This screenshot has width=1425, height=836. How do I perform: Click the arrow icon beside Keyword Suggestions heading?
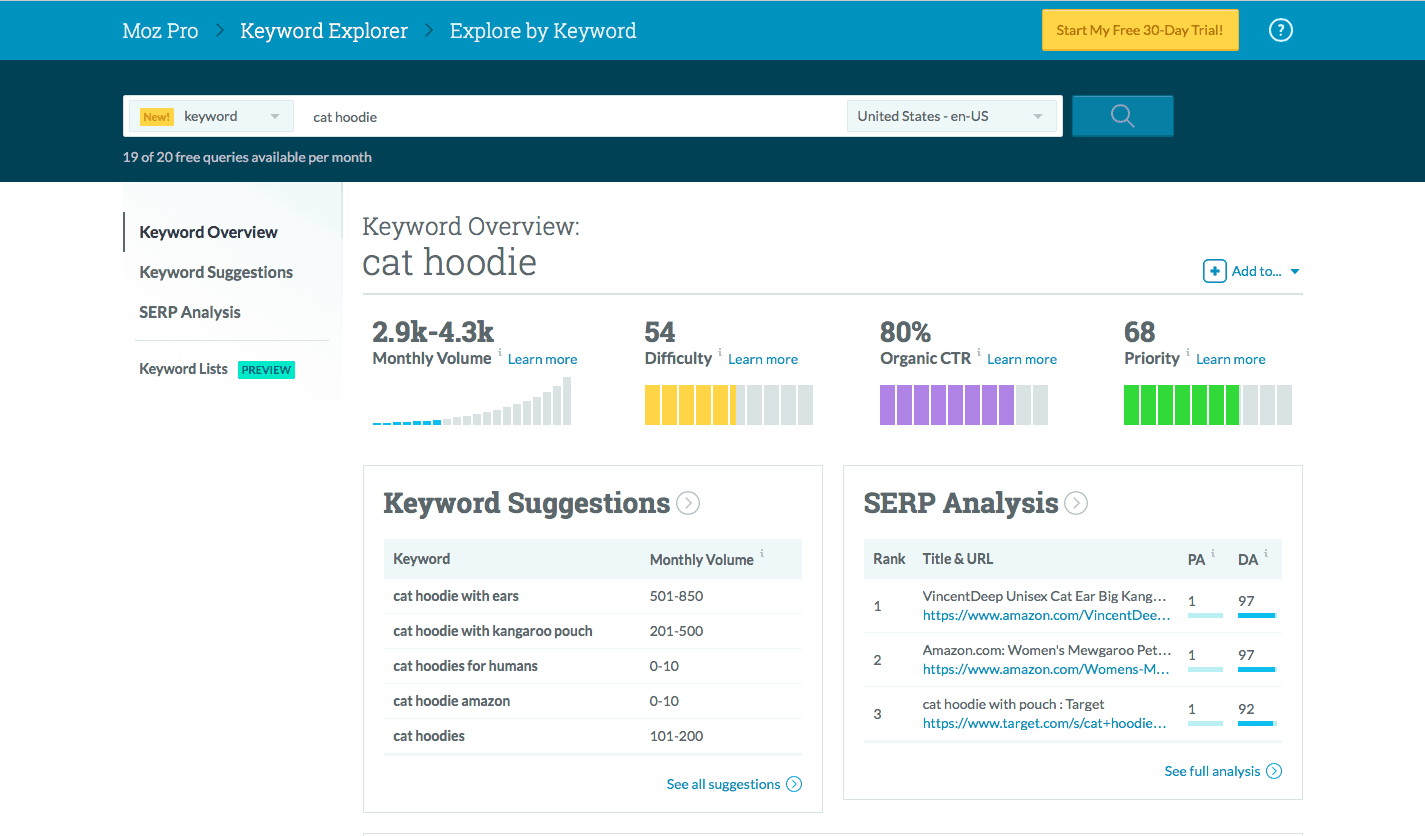687,503
